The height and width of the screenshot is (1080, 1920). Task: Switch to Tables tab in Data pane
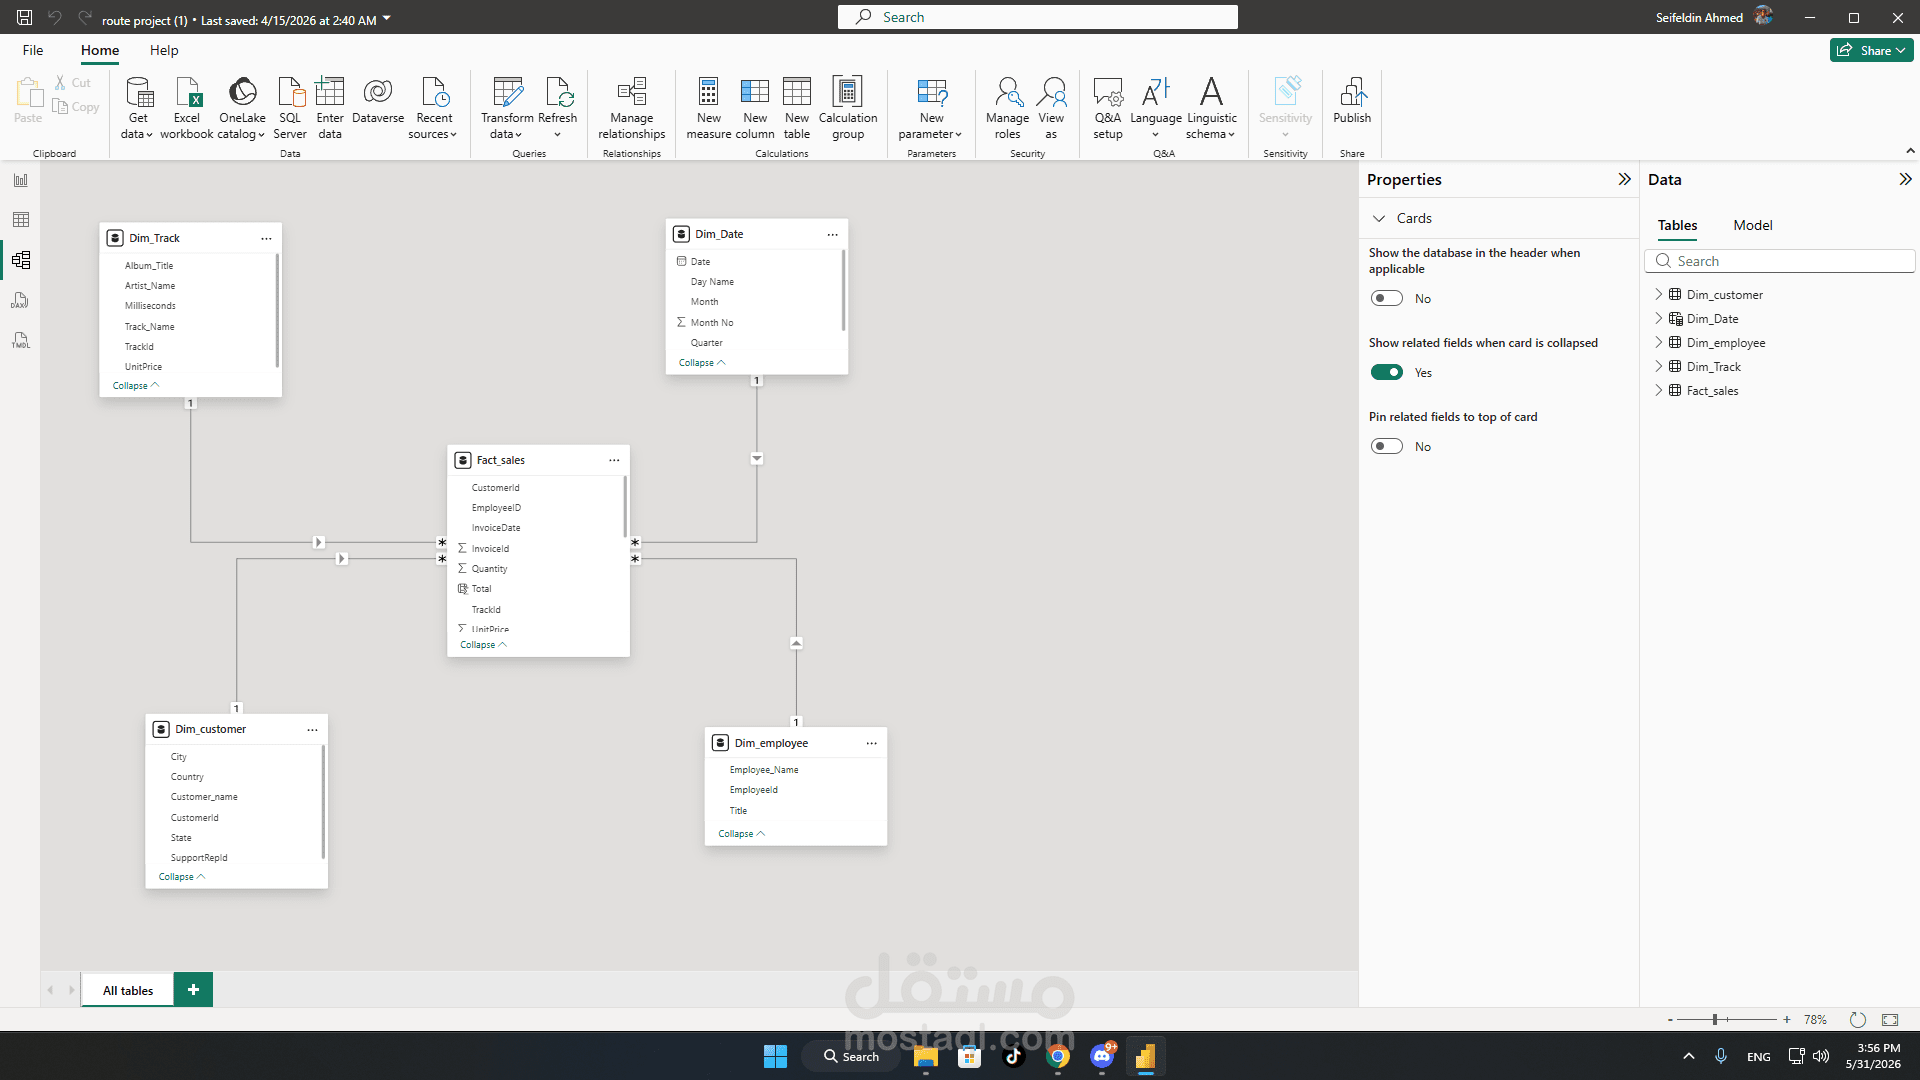tap(1678, 225)
